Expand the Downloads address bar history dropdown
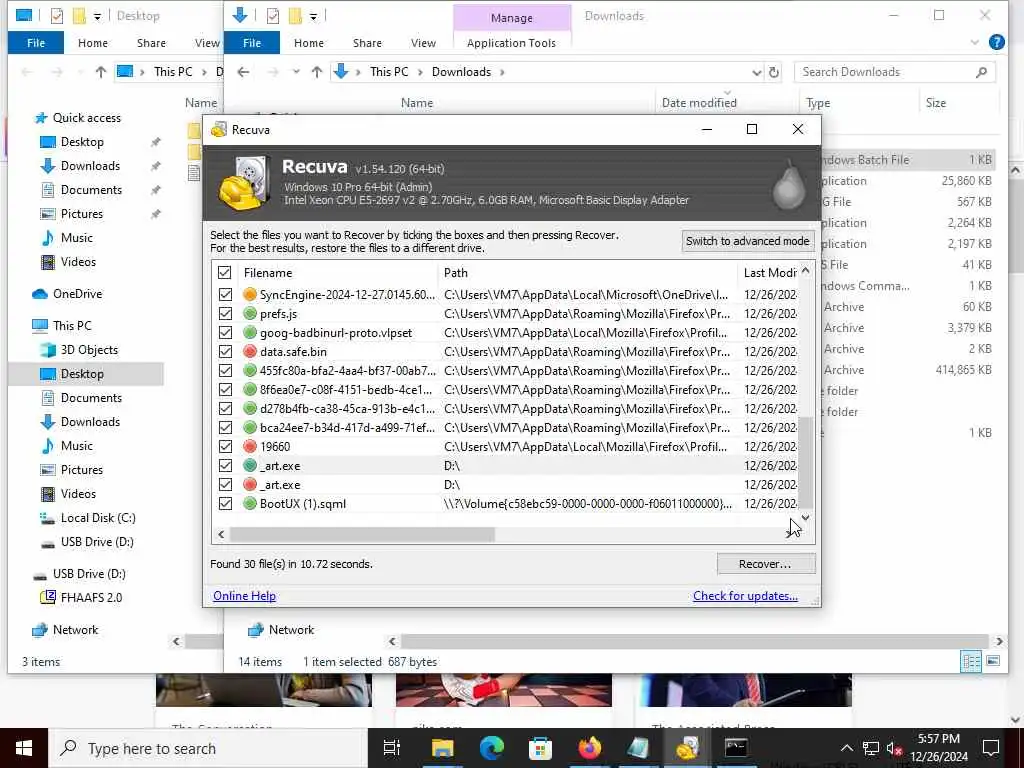This screenshot has height=768, width=1024. (x=756, y=72)
